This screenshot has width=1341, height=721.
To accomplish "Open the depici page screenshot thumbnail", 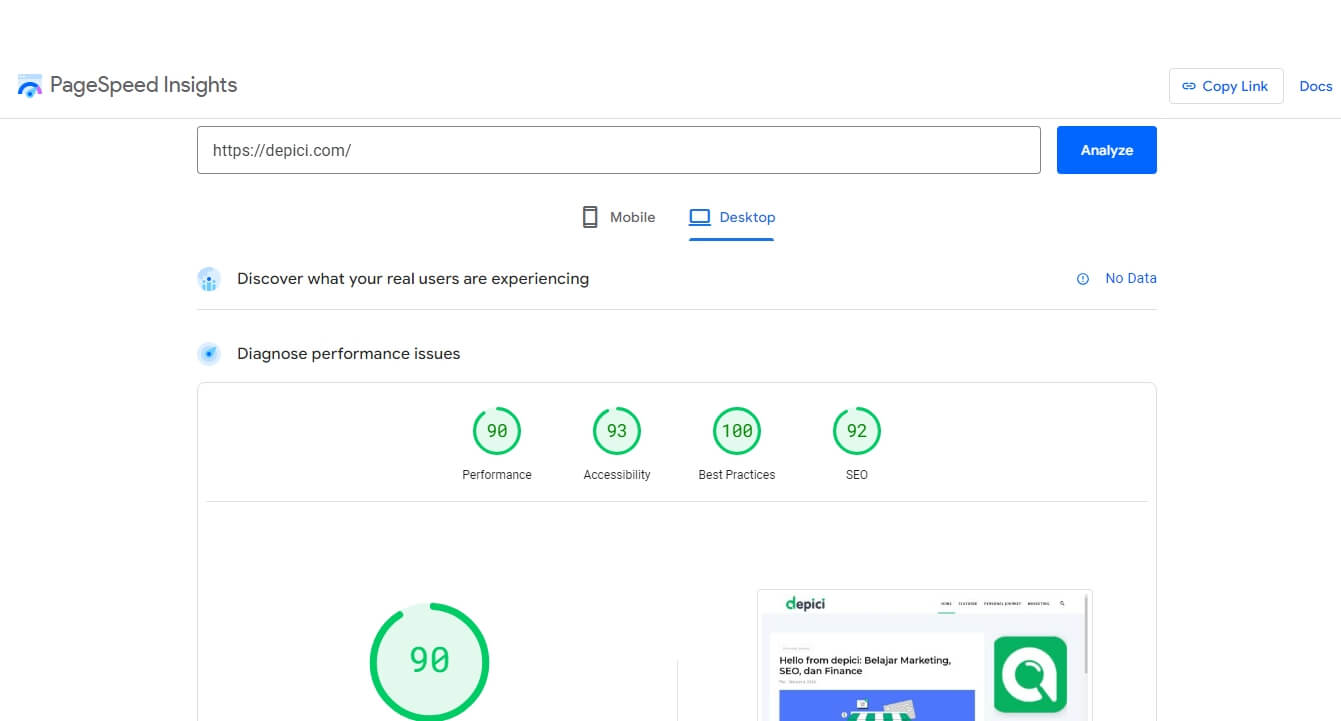I will 925,655.
